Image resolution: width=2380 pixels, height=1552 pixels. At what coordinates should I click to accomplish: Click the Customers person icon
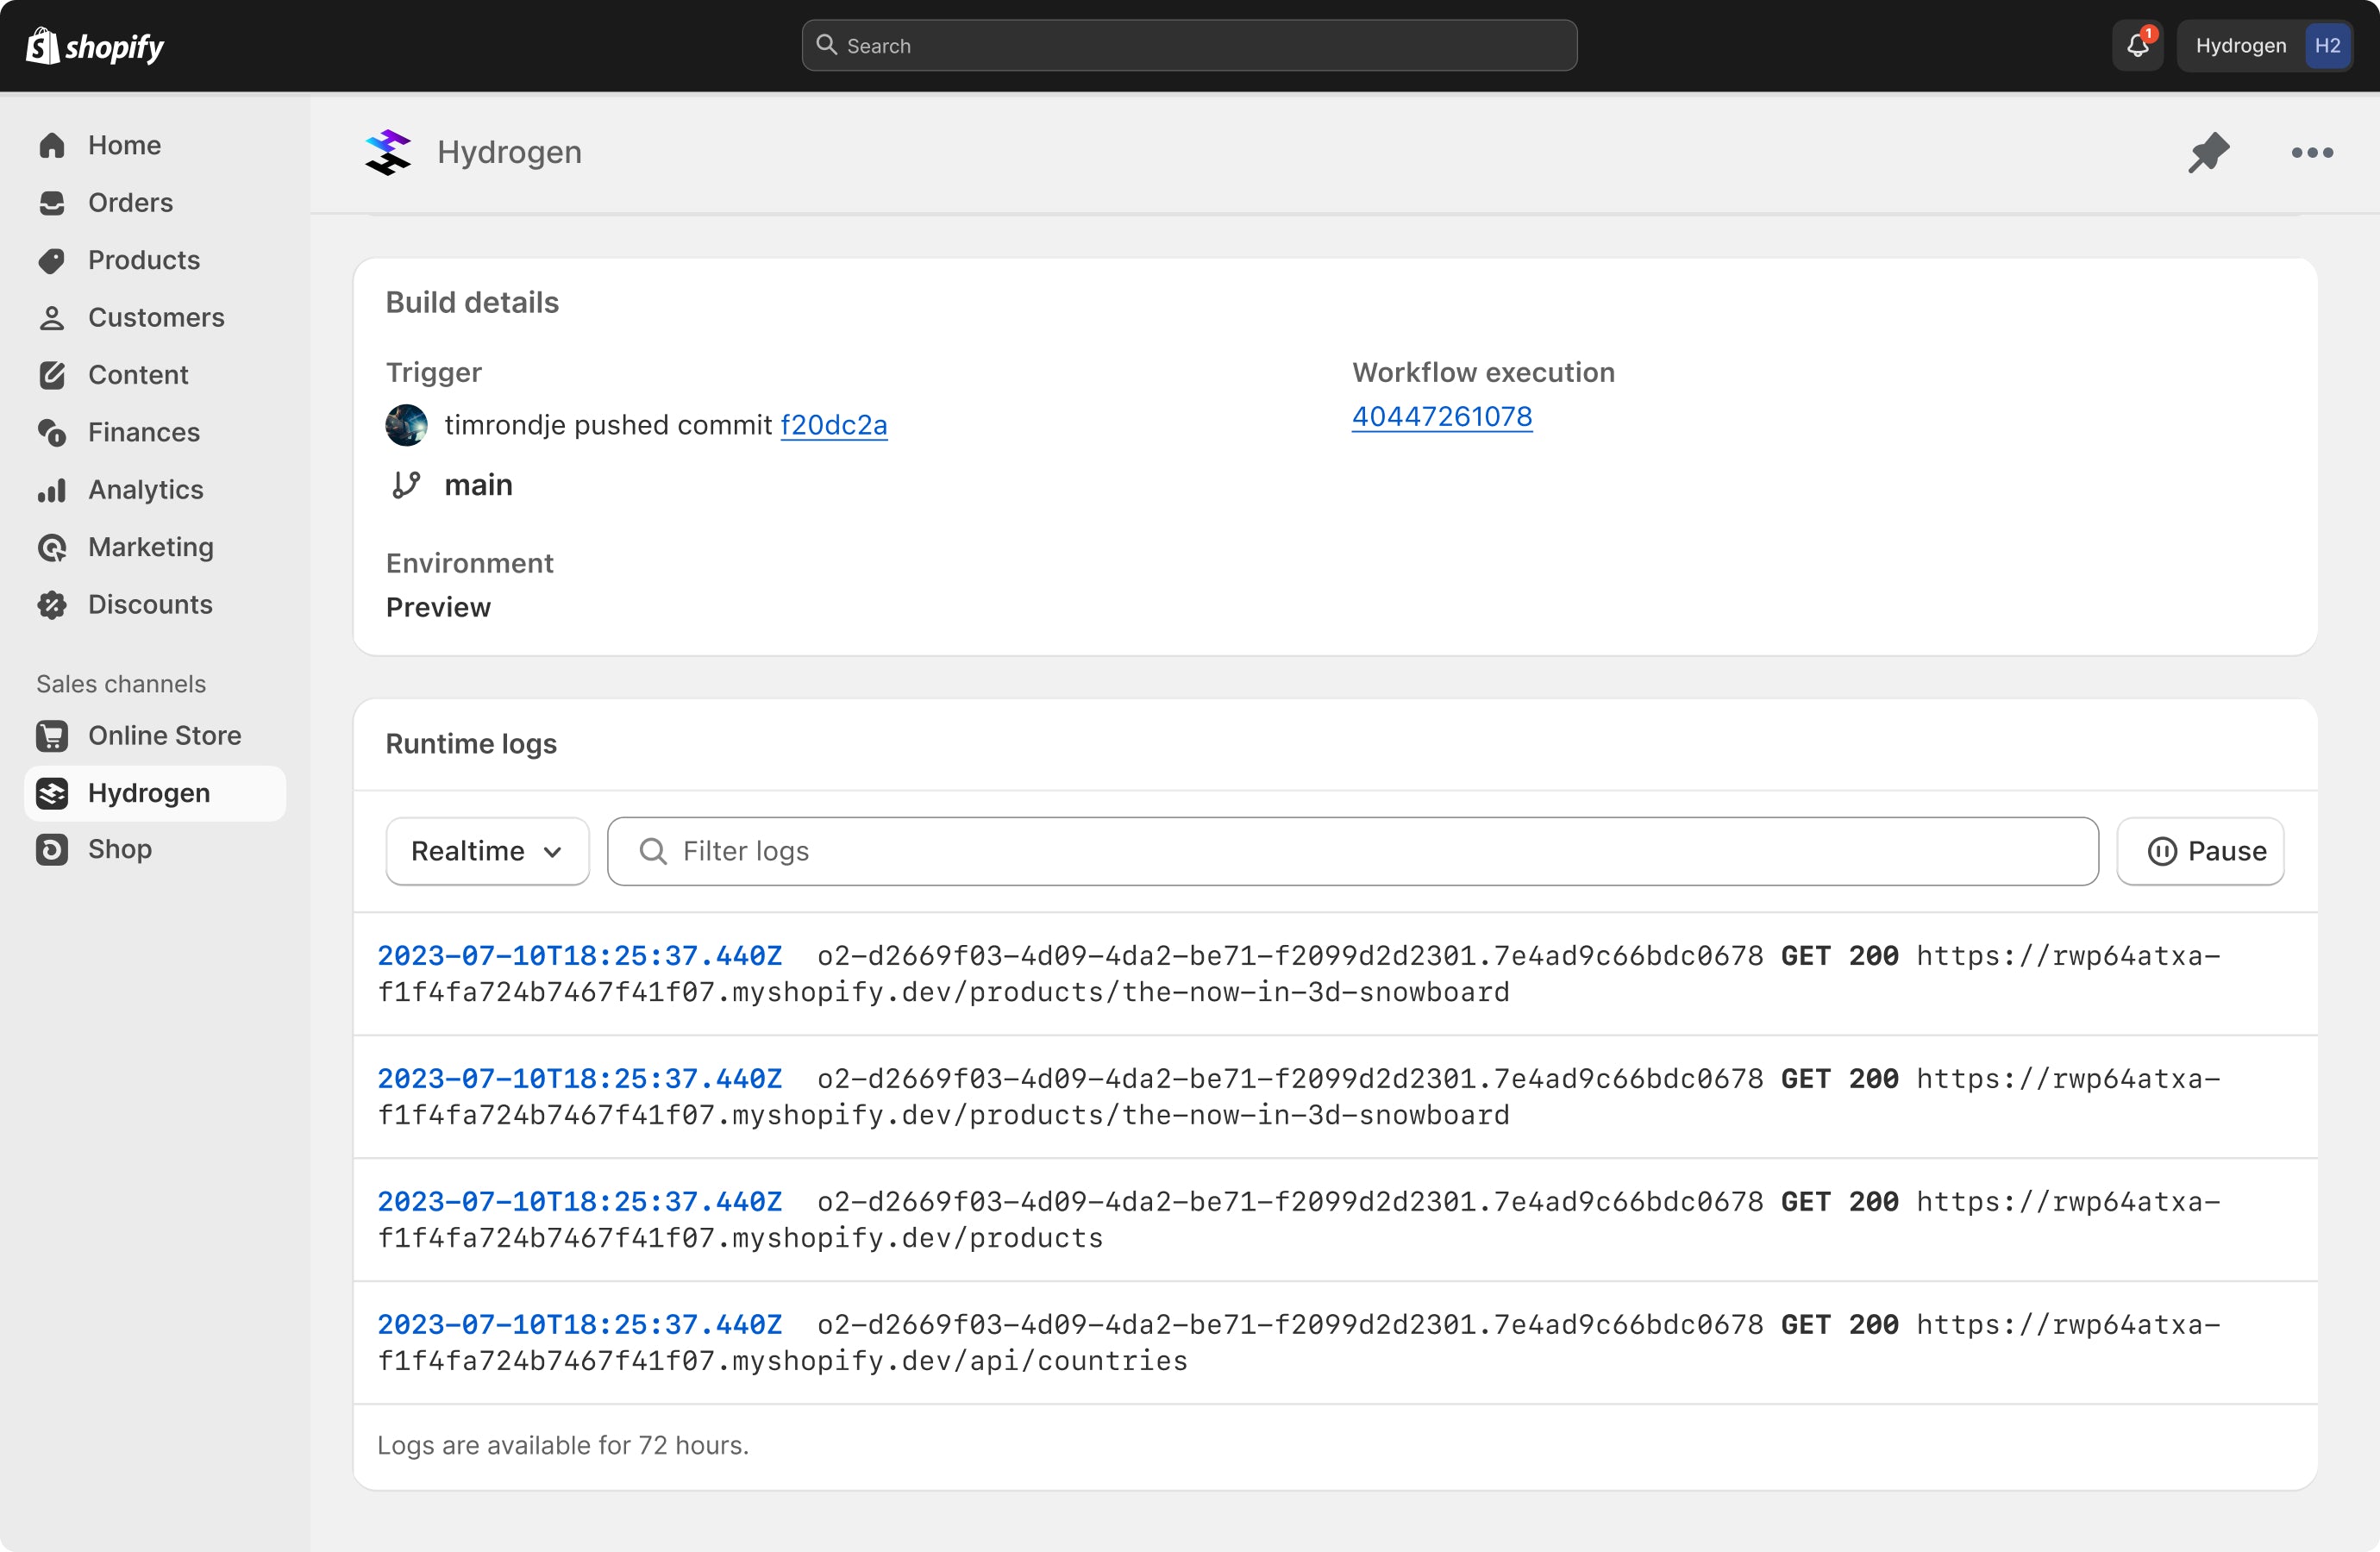(52, 318)
